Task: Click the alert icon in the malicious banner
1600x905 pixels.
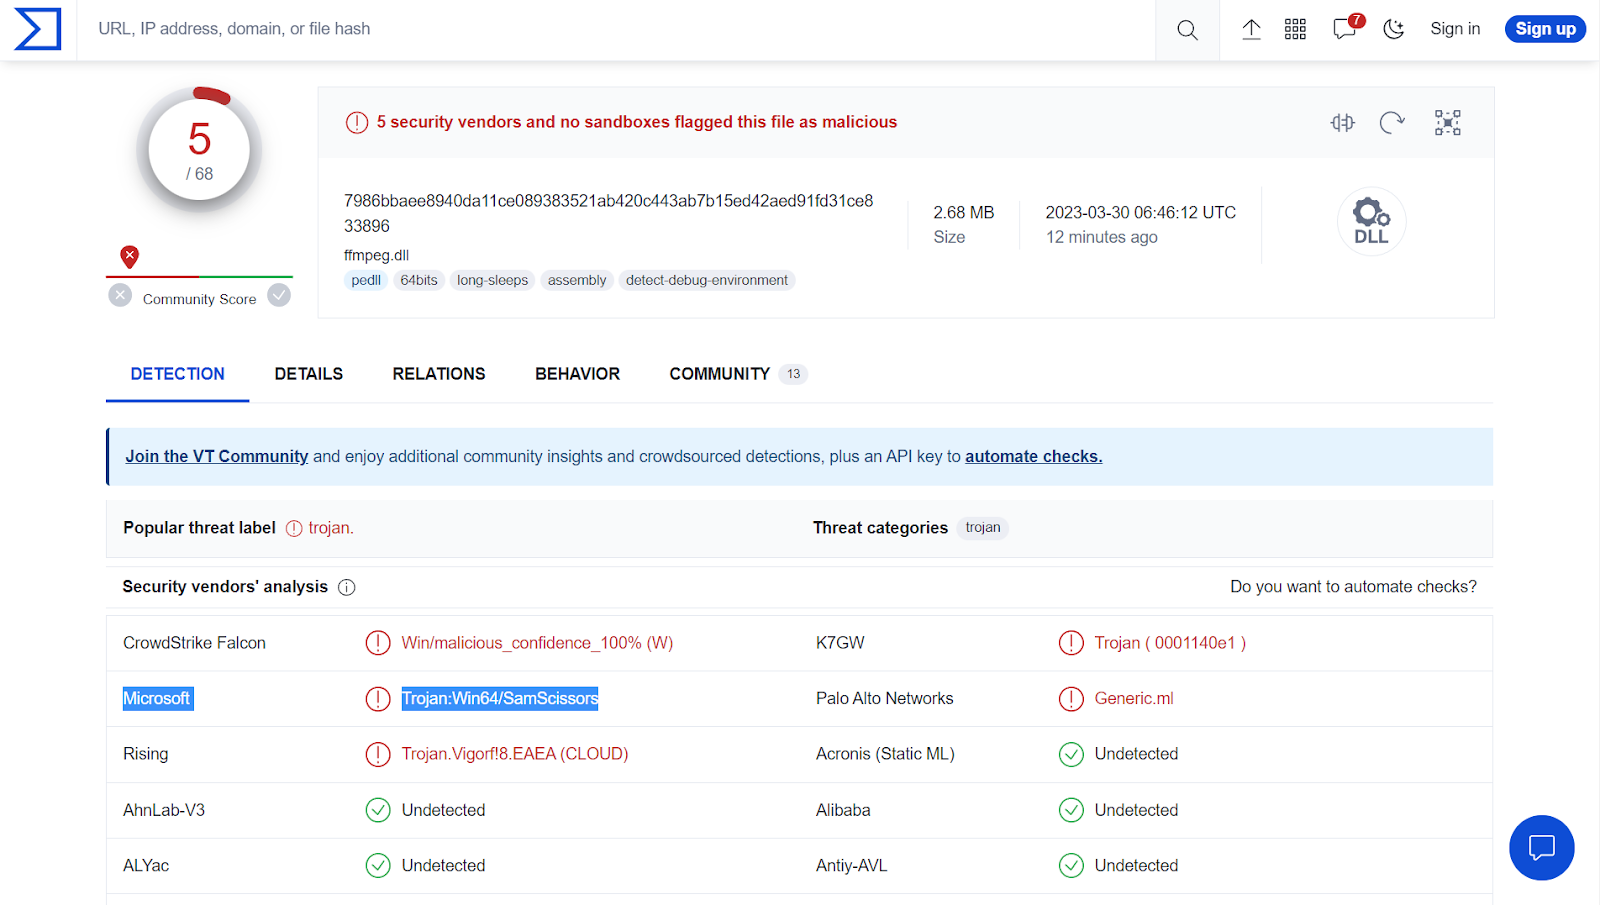Action: [357, 122]
